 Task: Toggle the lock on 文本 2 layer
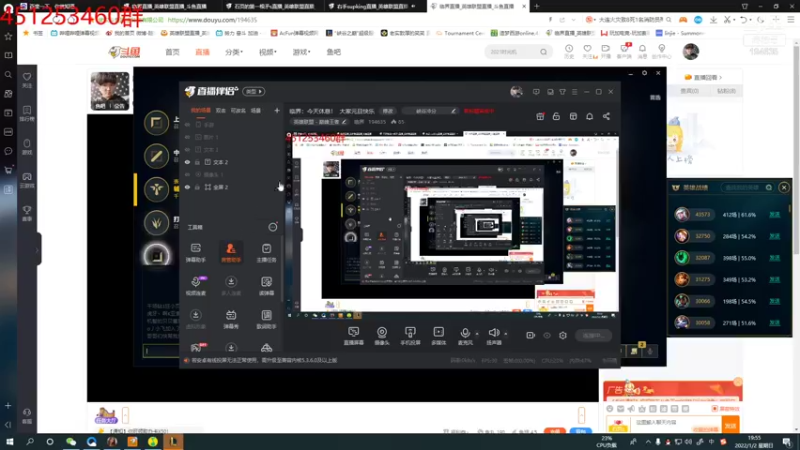pos(197,162)
